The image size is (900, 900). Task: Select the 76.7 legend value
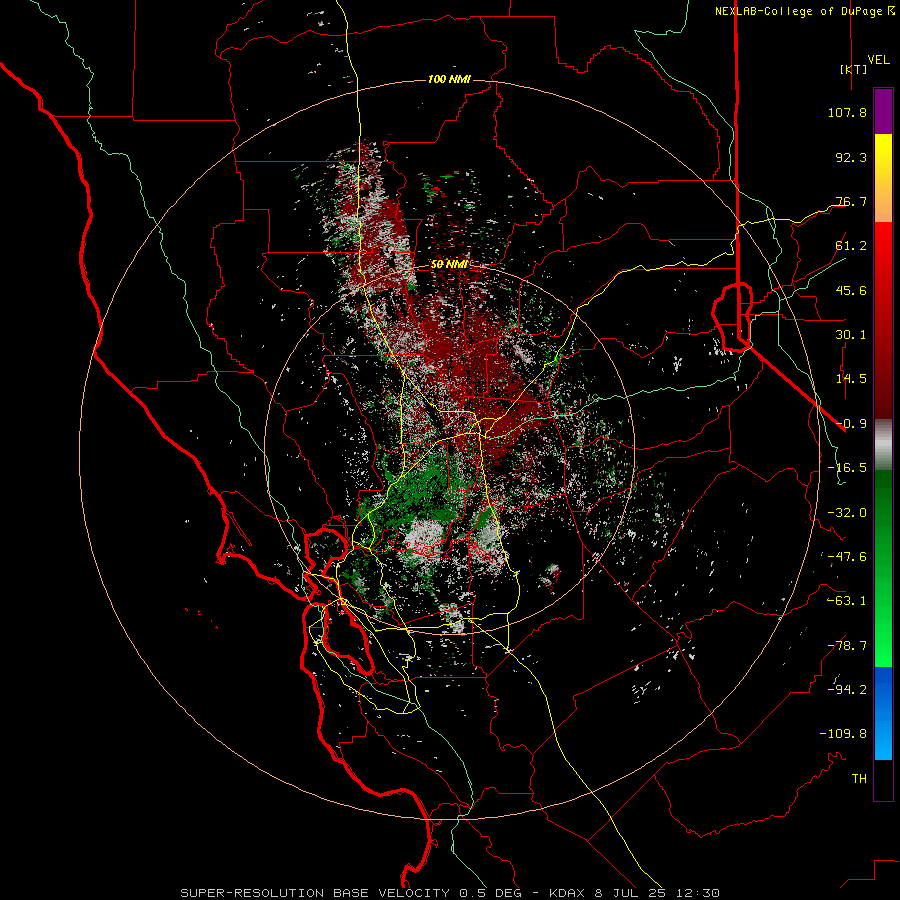point(851,201)
